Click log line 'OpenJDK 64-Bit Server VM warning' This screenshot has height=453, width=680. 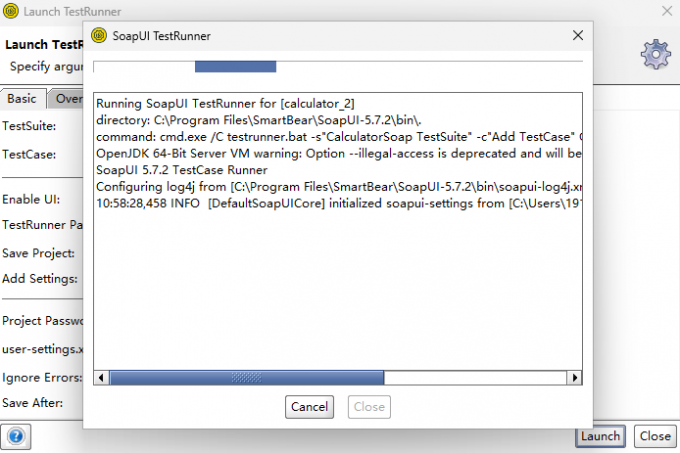[339, 153]
